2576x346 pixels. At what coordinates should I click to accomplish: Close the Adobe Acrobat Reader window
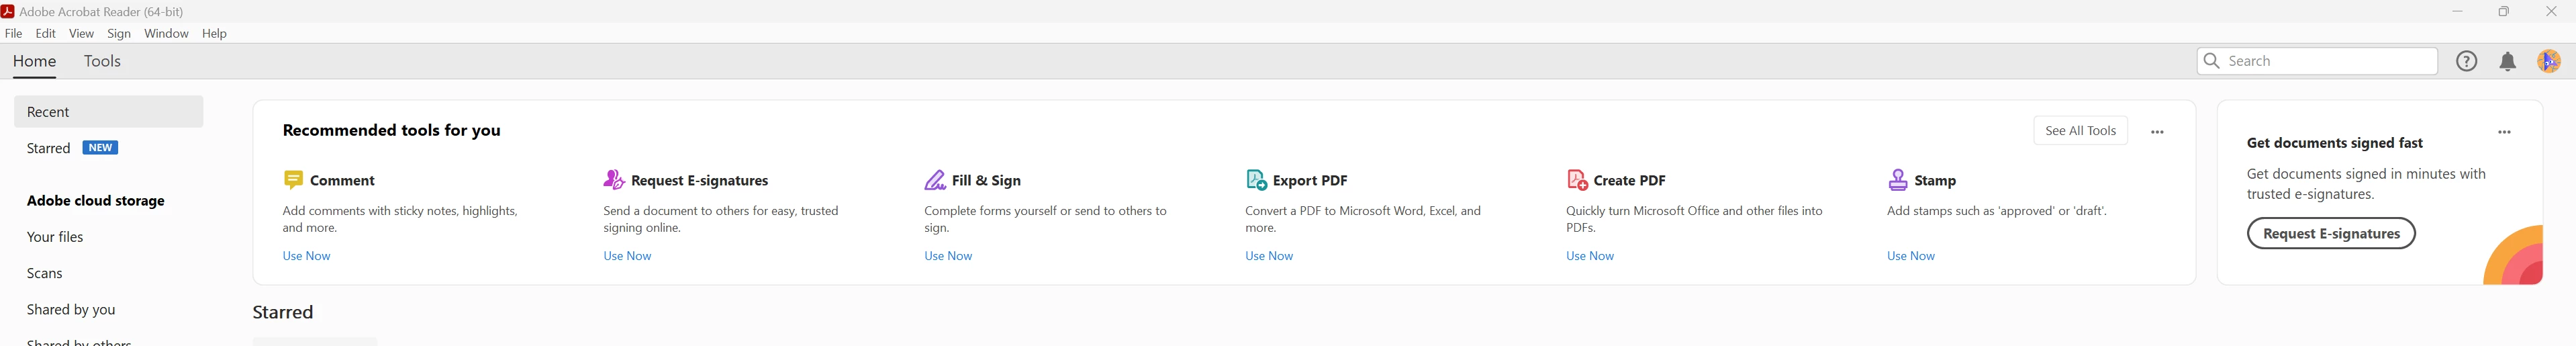pyautogui.click(x=2551, y=11)
